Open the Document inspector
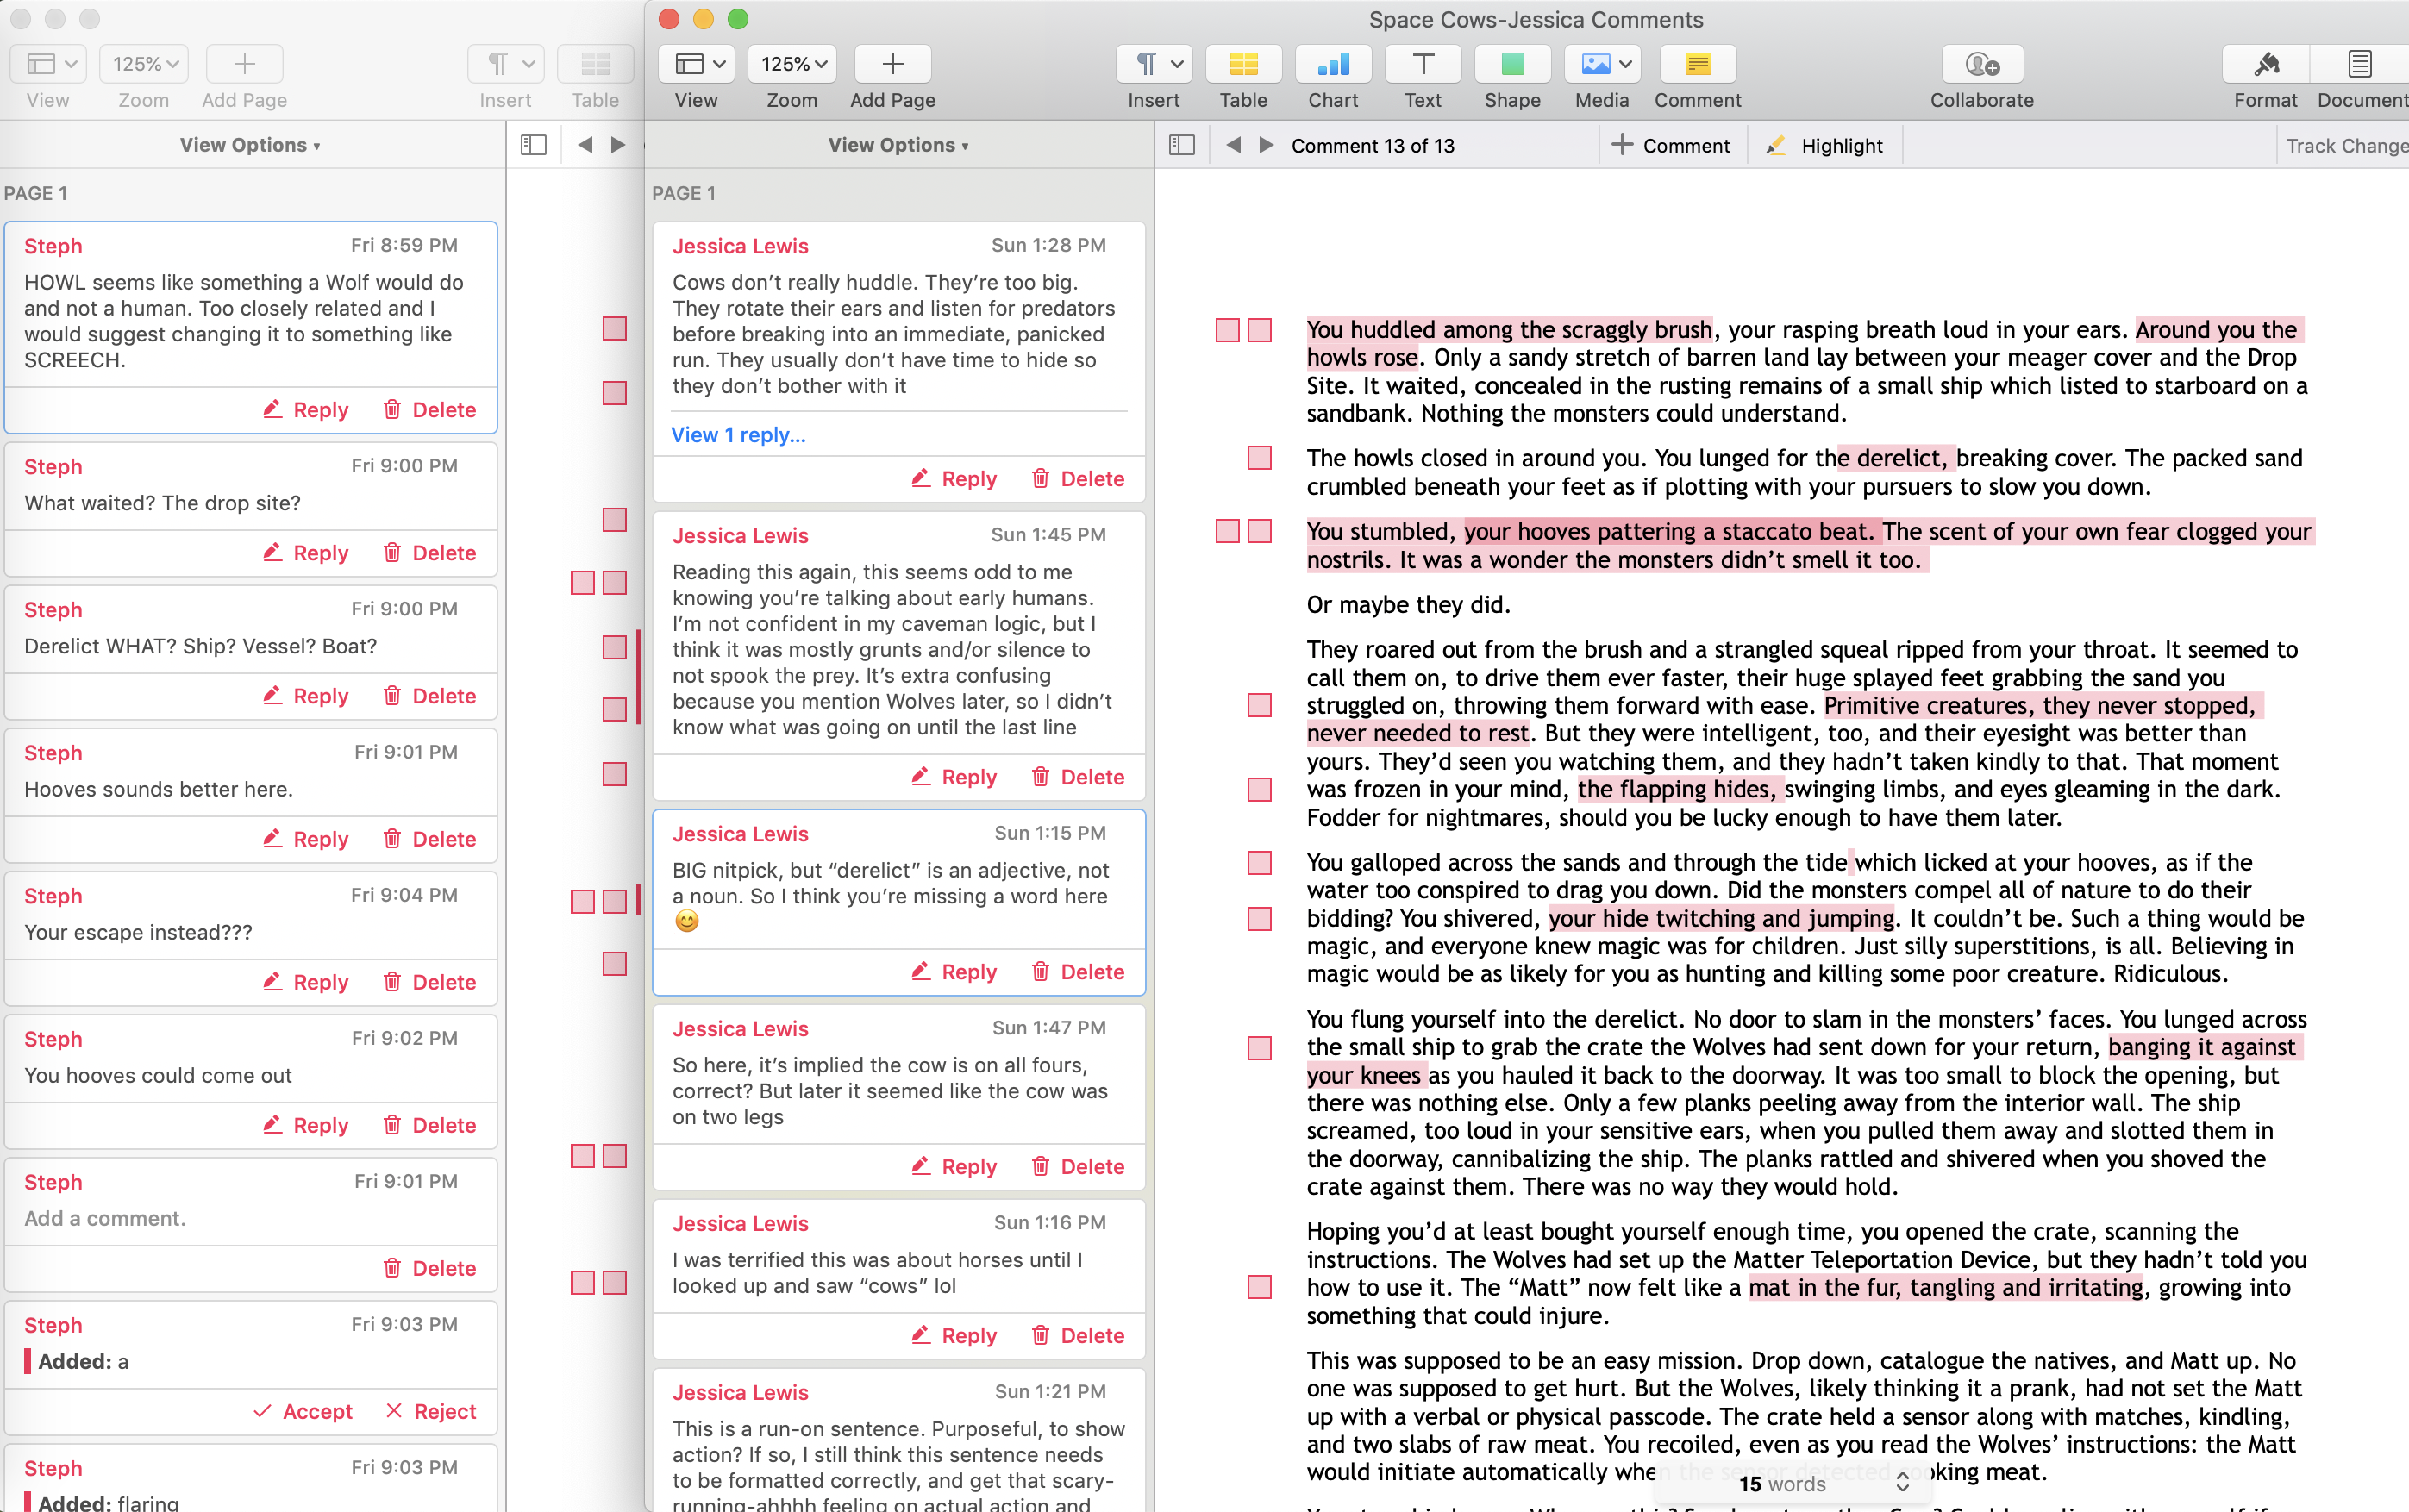Screen dimensions: 2409x1512 (x=2360, y=64)
